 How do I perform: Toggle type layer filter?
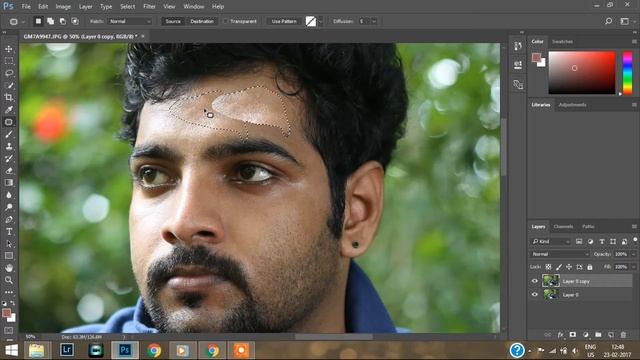point(602,242)
